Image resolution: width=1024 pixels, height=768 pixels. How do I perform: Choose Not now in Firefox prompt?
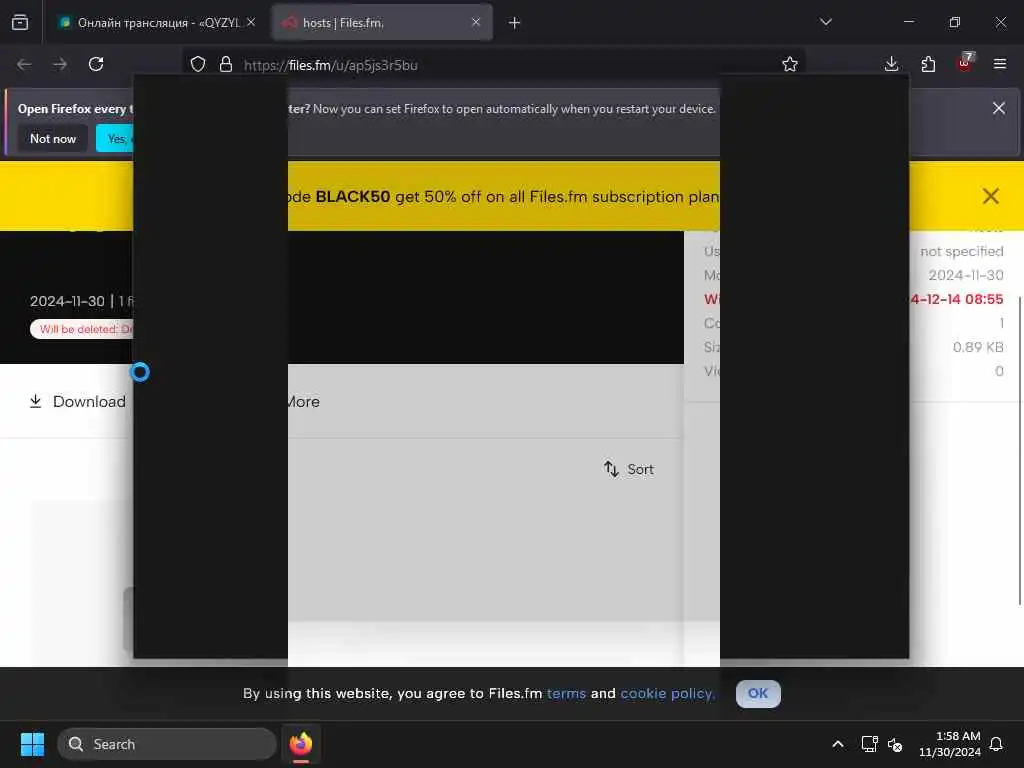coord(53,138)
